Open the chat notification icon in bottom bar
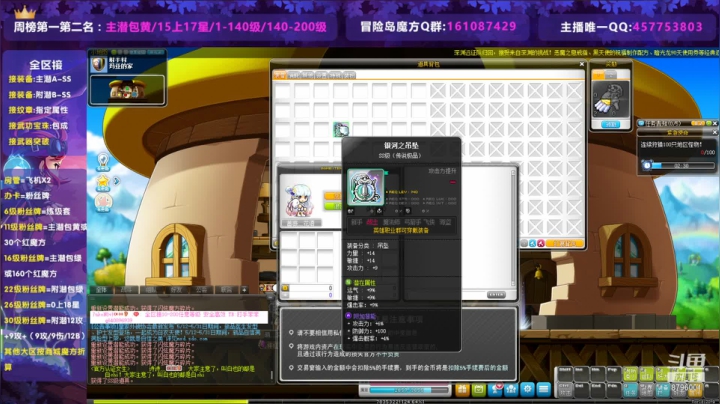Screen dimensions: 720x404 pyautogui.click(x=495, y=390)
